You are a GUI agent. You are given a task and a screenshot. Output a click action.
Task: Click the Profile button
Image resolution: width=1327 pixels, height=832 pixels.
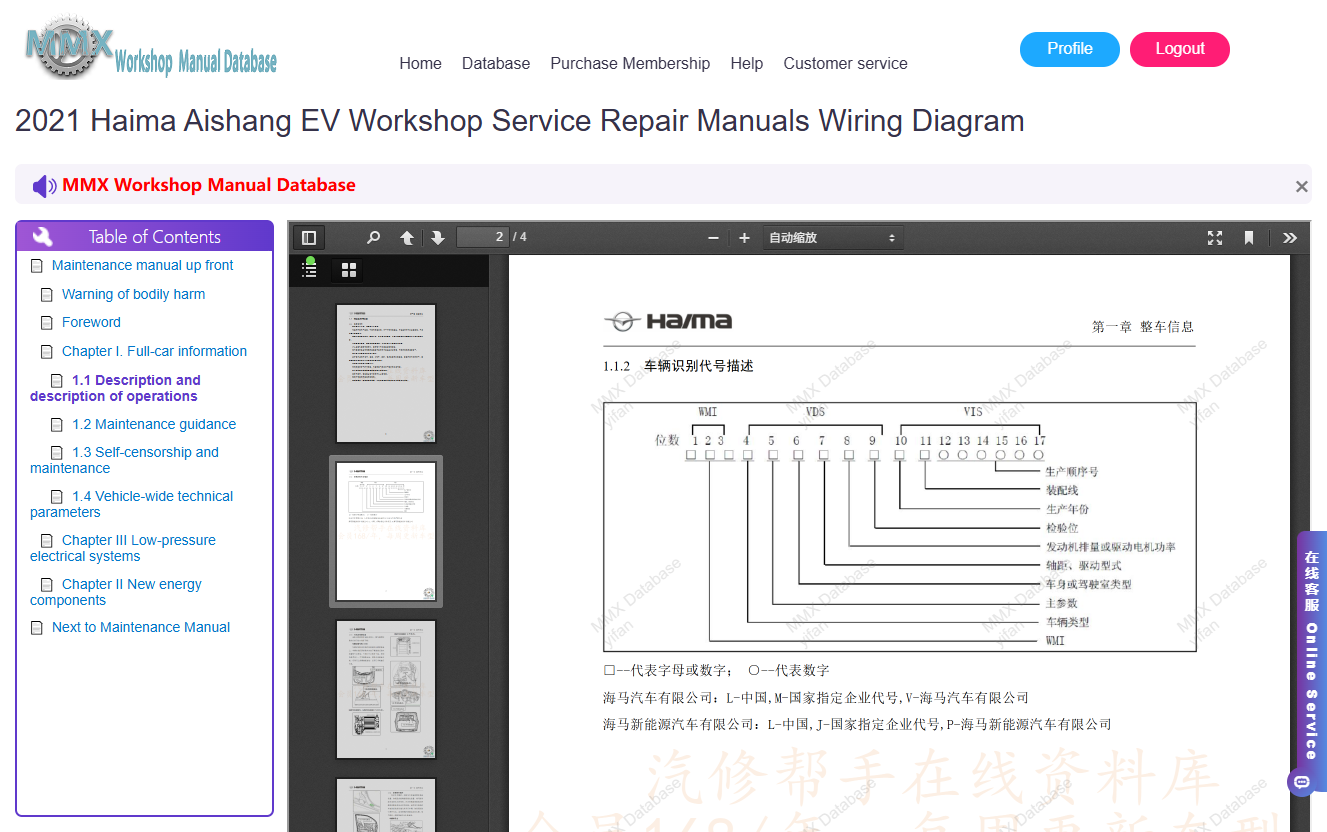point(1070,49)
